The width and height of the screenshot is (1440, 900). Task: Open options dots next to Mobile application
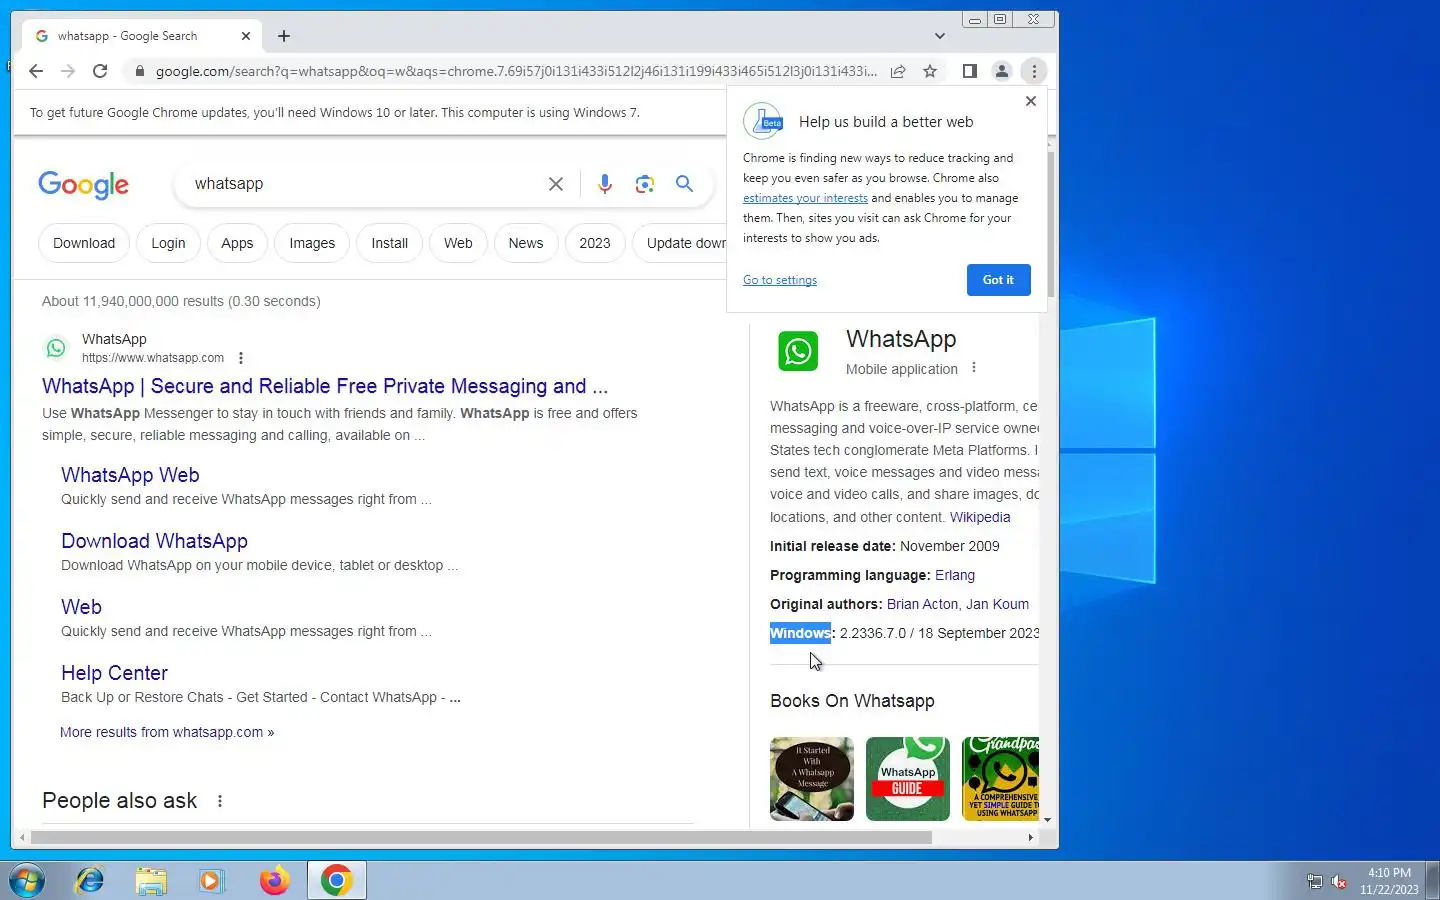point(974,368)
